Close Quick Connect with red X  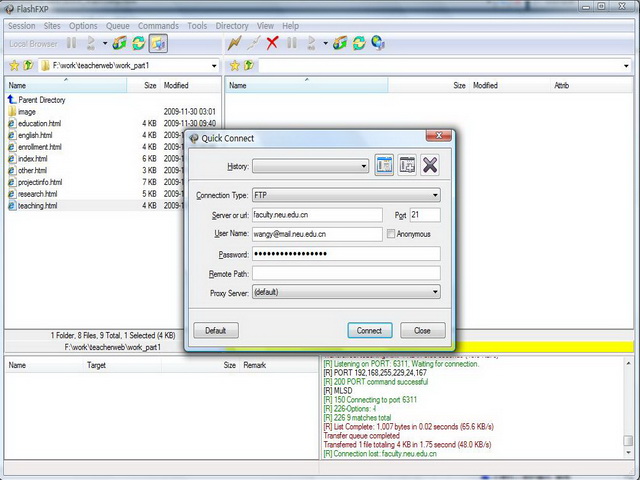point(439,135)
